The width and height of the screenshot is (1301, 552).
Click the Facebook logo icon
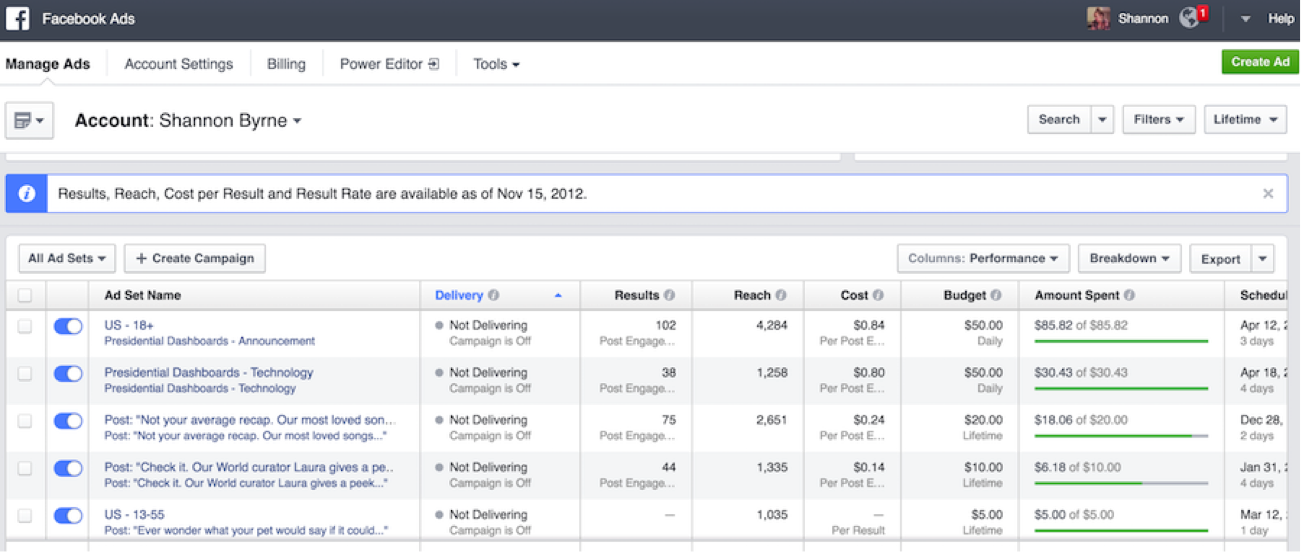17,18
